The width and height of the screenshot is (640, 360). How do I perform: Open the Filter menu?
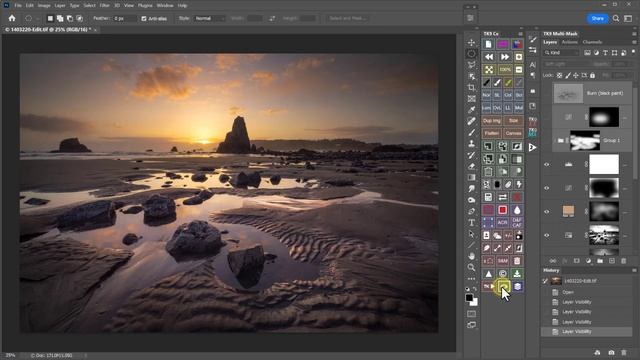tap(104, 5)
